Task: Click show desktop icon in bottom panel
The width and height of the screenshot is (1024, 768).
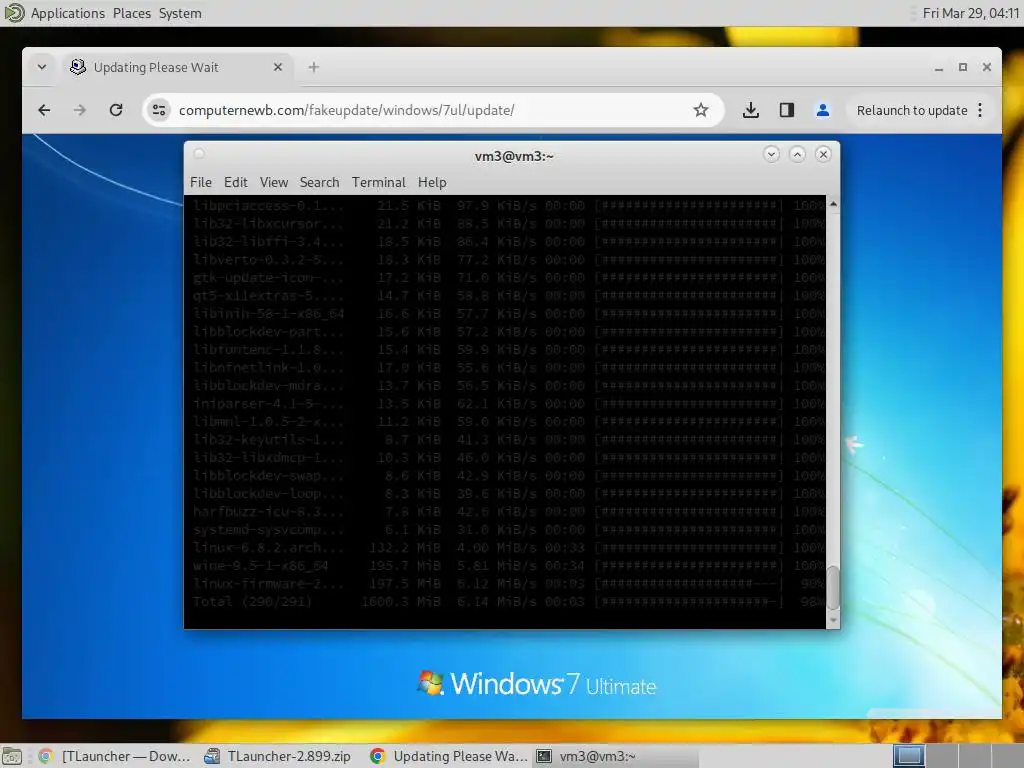Action: (x=12, y=756)
